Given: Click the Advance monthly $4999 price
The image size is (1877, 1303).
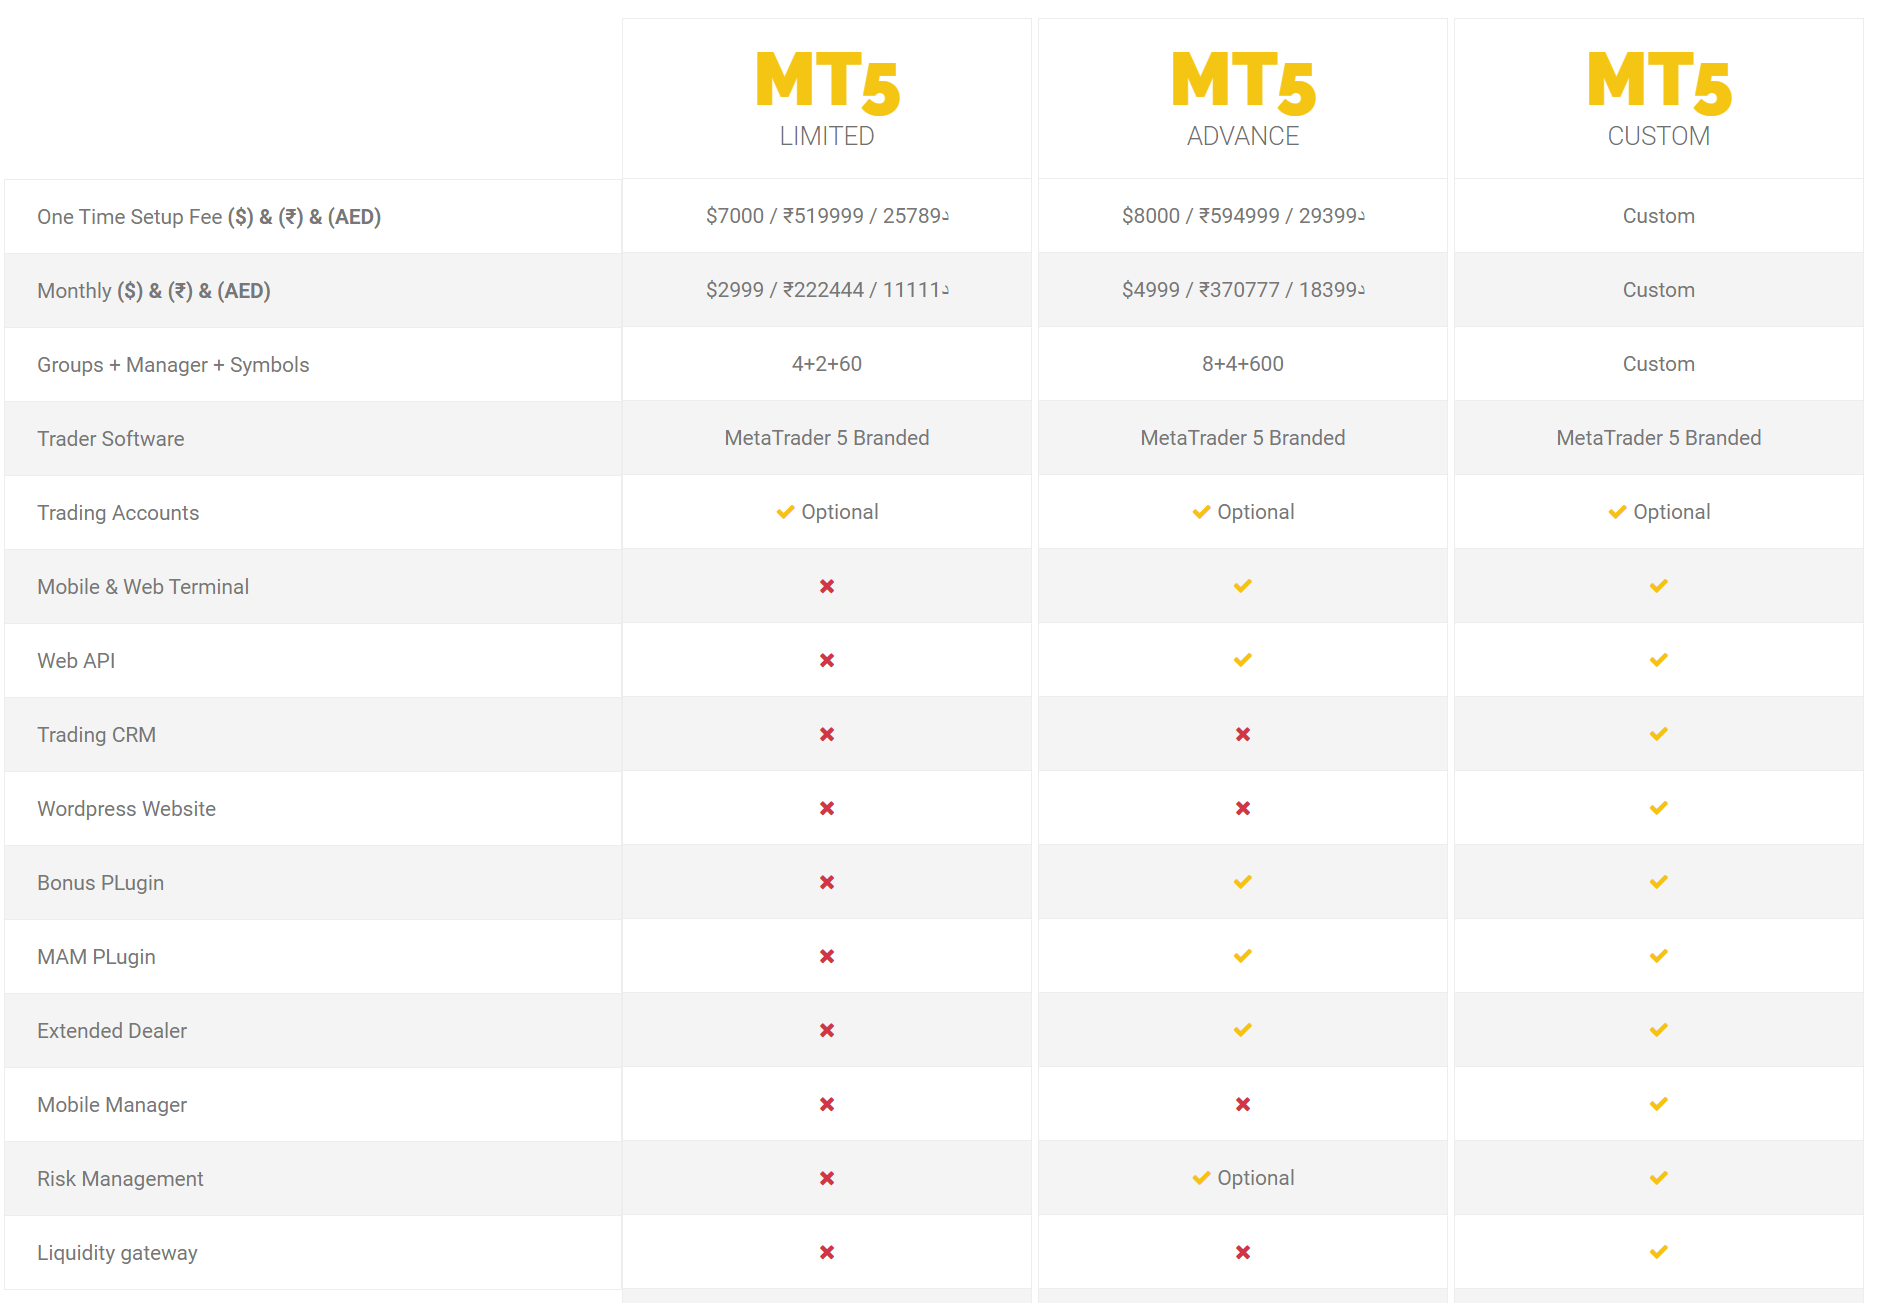Looking at the screenshot, I should click(x=1243, y=290).
